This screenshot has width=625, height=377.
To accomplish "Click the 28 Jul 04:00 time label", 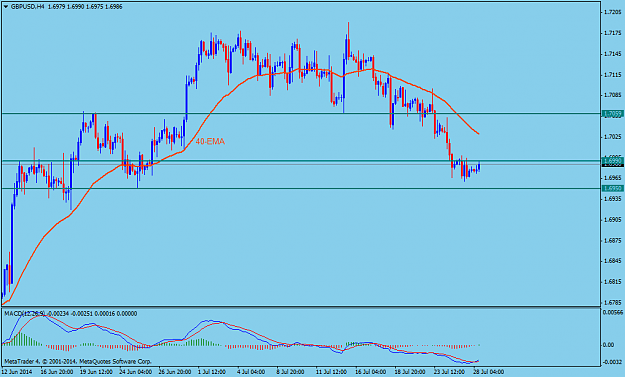I will pos(488,372).
